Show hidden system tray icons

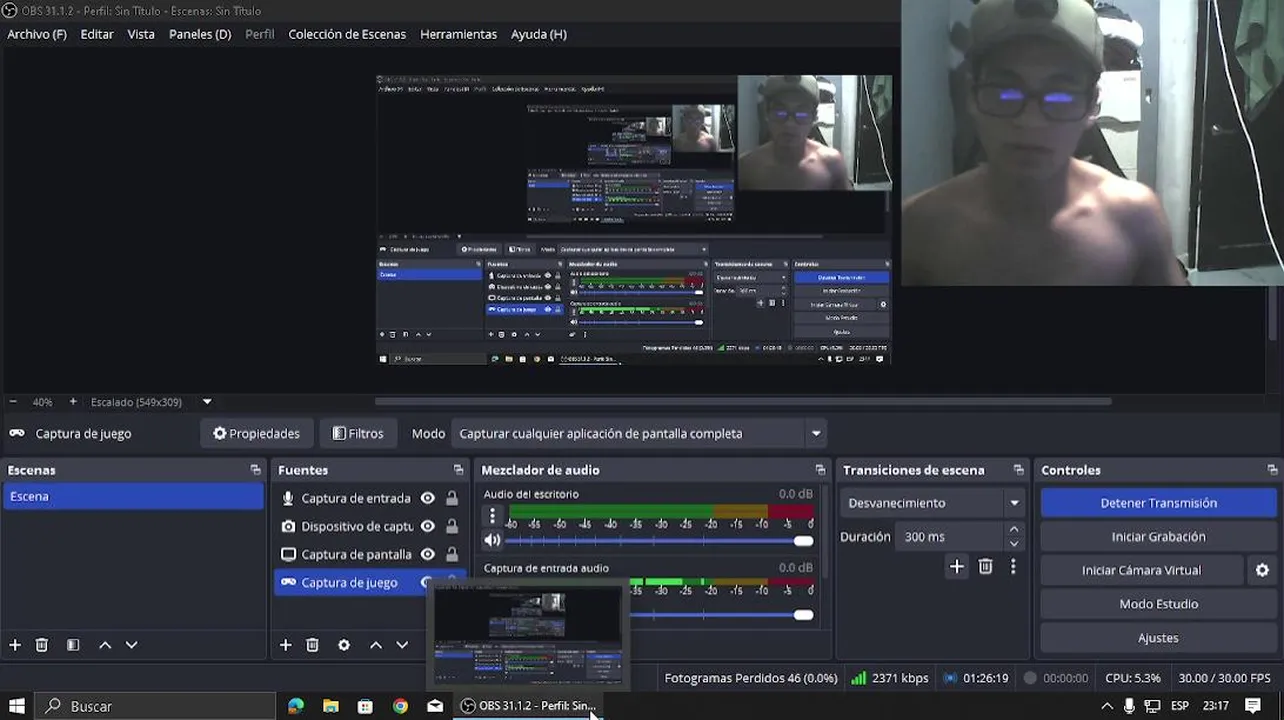point(1106,706)
